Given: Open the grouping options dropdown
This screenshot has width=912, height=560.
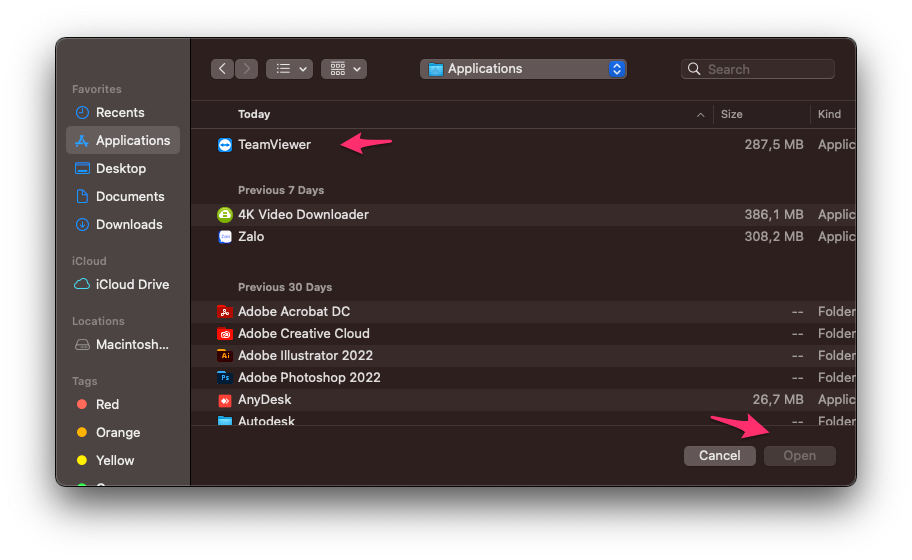Looking at the screenshot, I should point(344,69).
